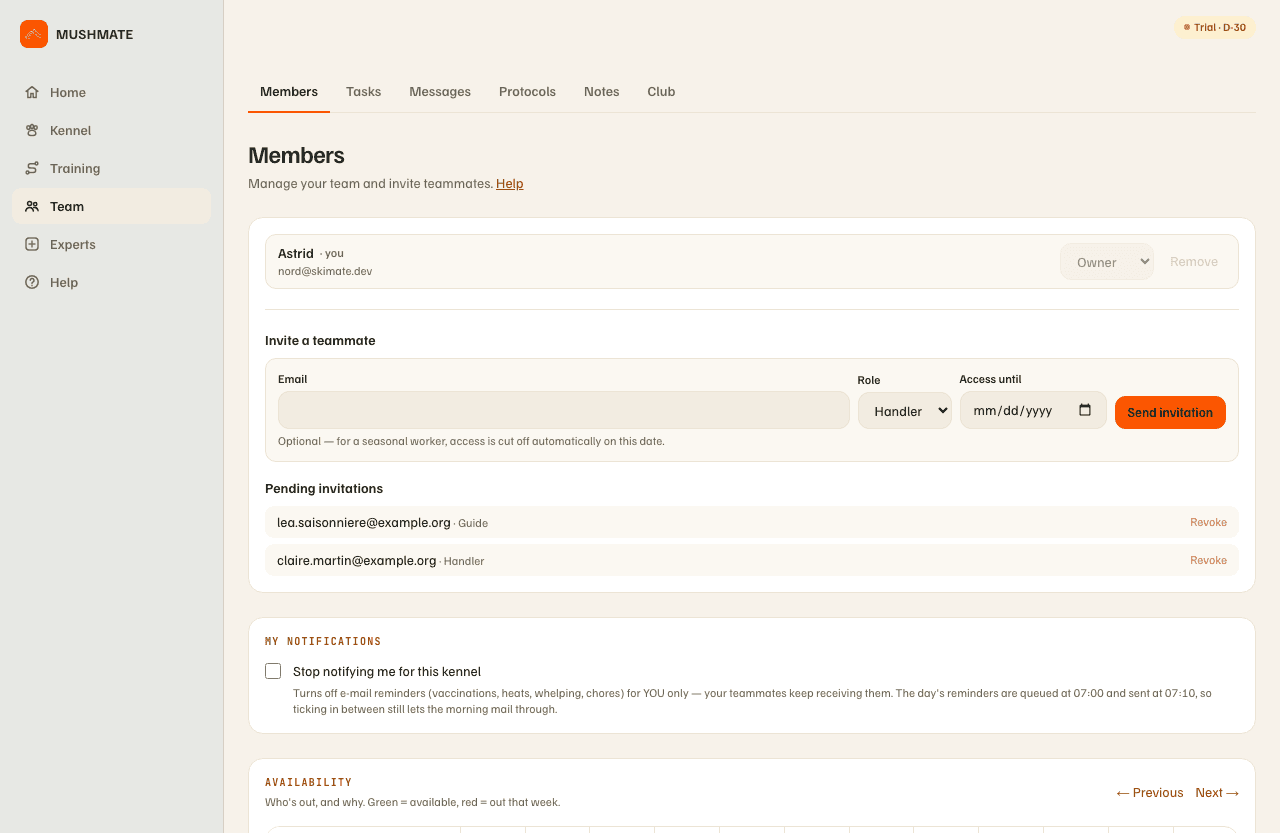The width and height of the screenshot is (1280, 833).
Task: Open the Help link under Members heading
Action: pos(510,183)
